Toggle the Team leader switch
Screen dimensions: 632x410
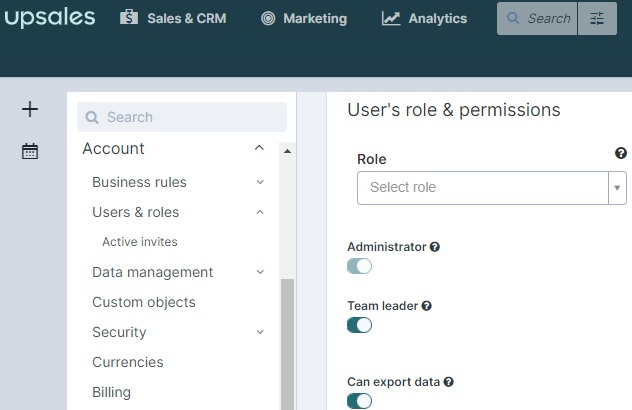tap(359, 325)
